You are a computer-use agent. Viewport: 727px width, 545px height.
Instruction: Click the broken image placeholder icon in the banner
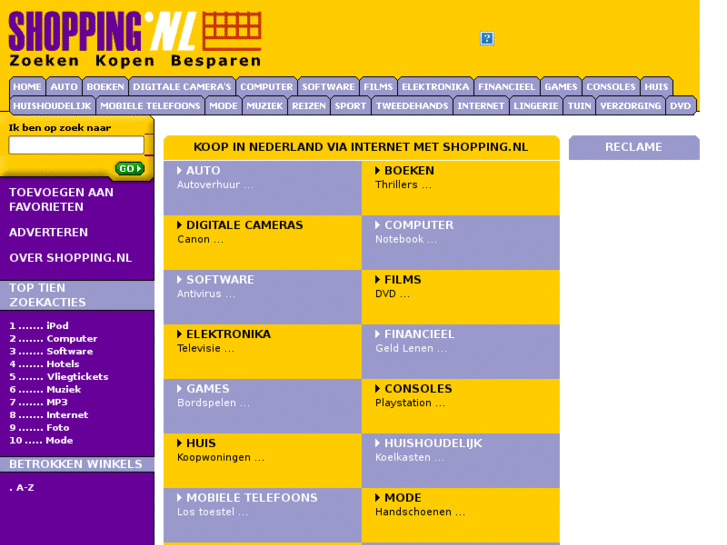point(487,38)
